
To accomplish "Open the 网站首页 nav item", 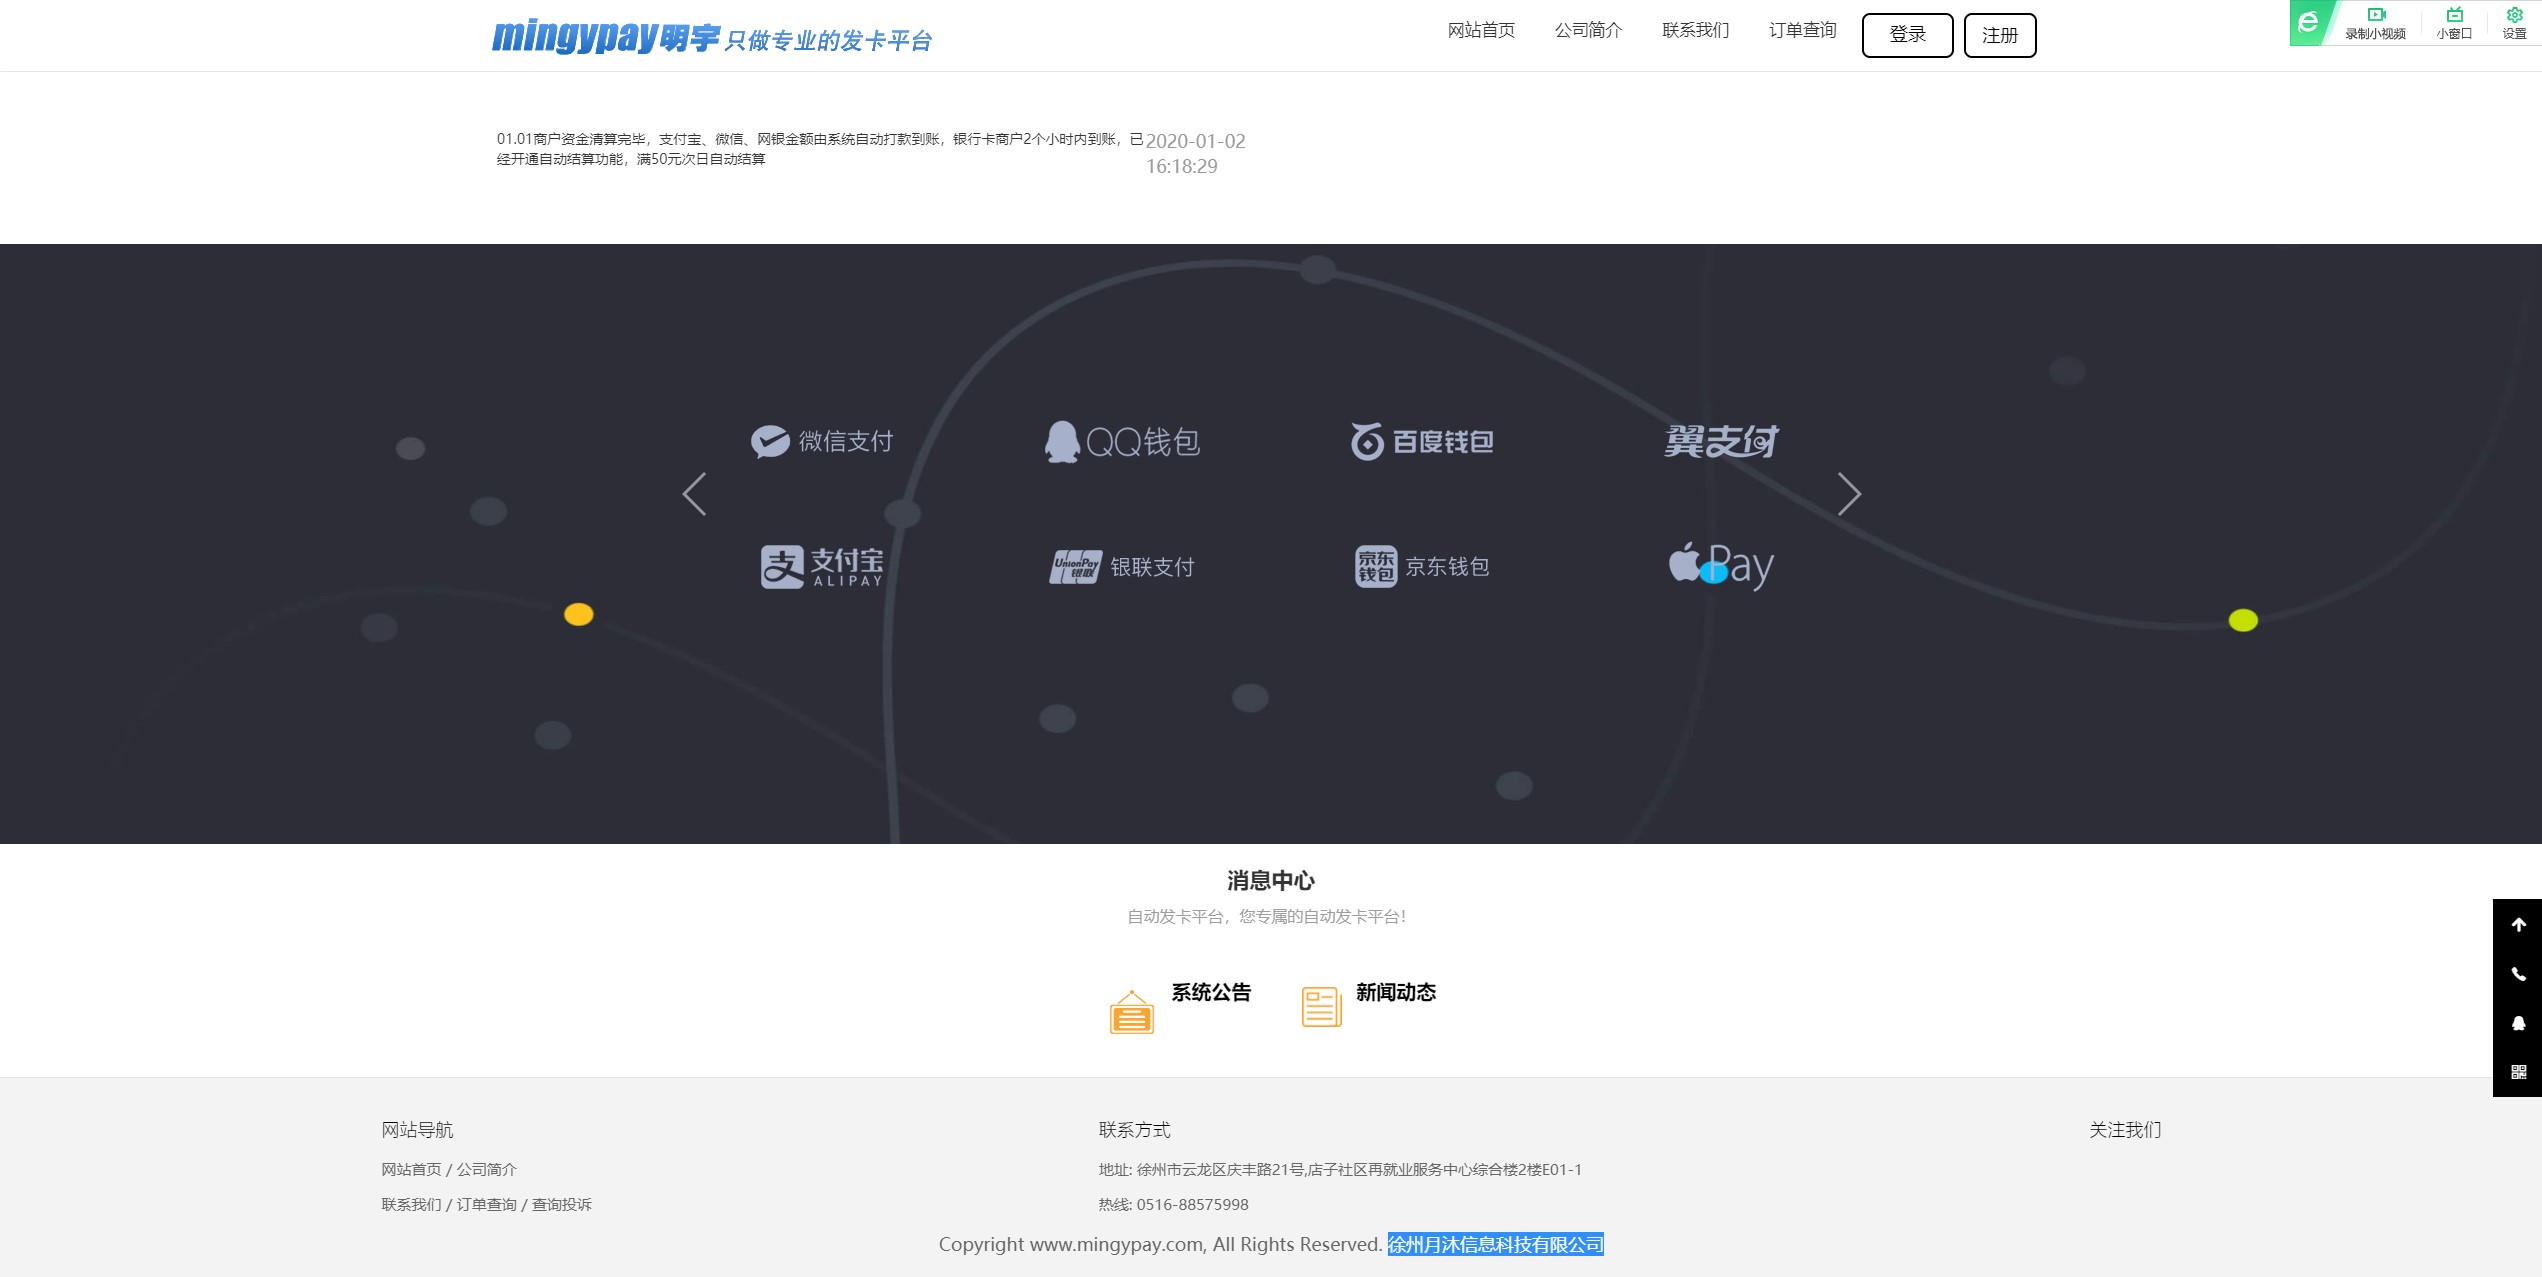I will pos(1481,31).
